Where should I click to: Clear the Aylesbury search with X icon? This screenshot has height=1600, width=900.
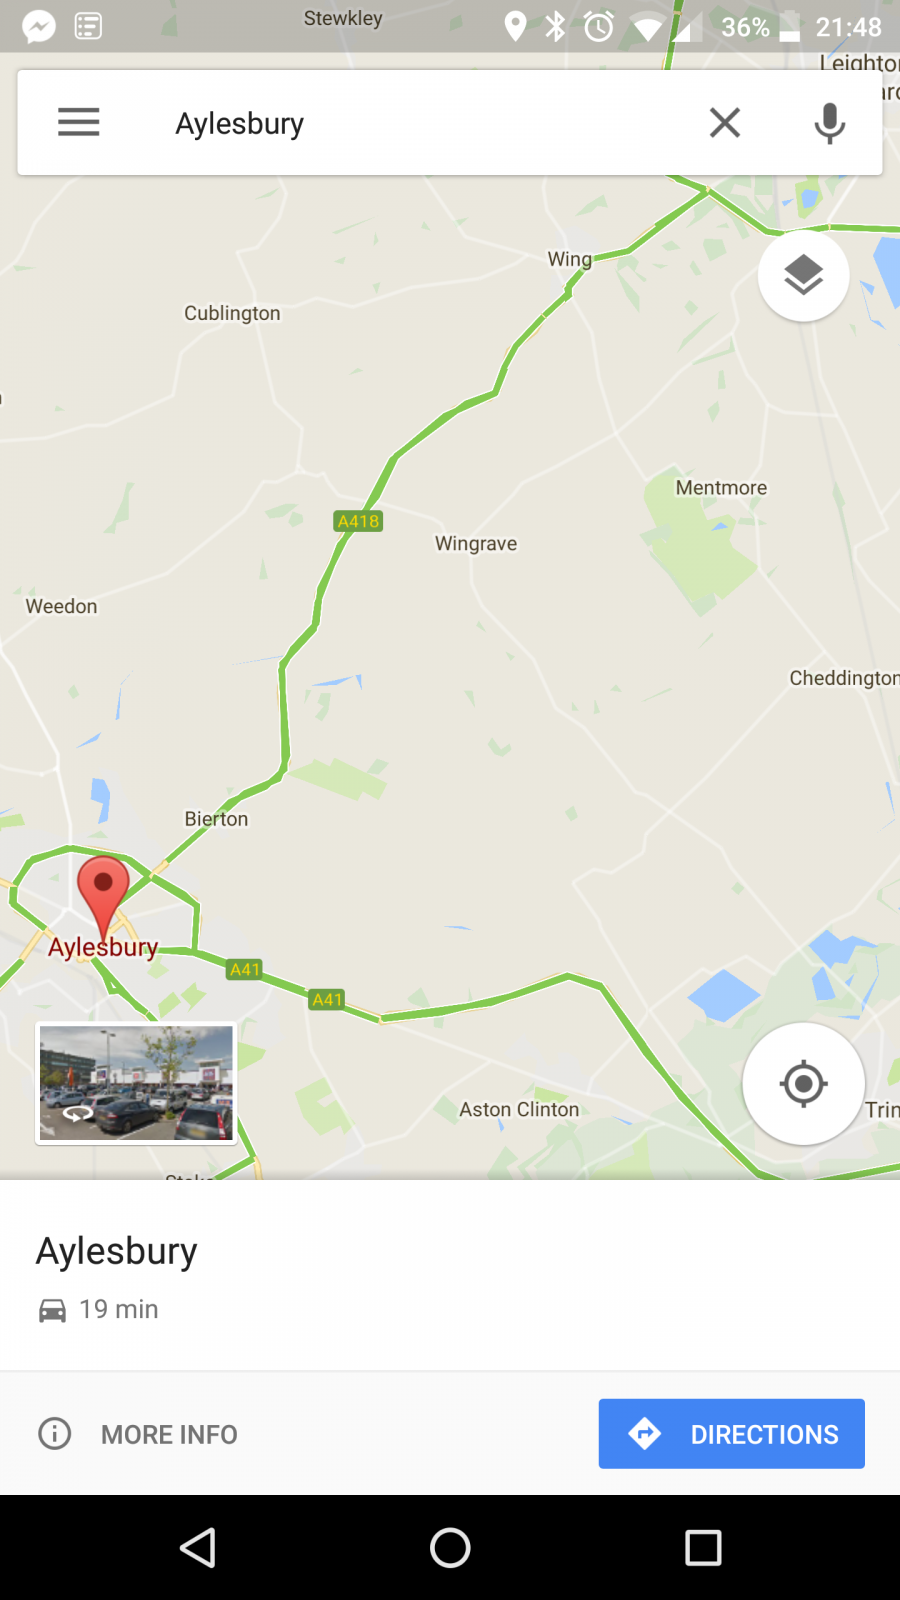click(725, 122)
